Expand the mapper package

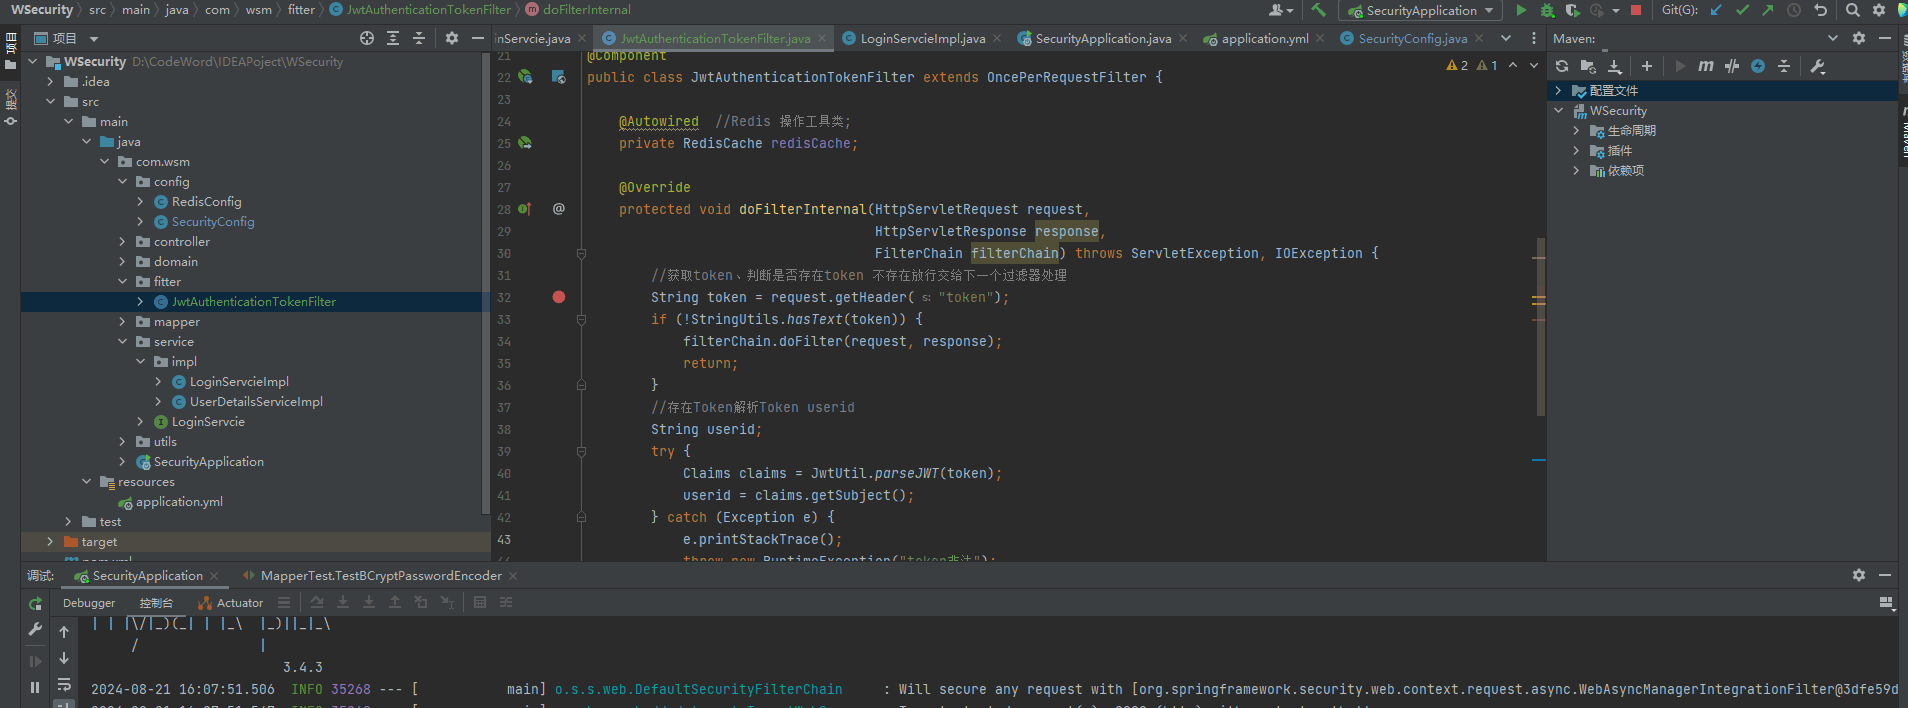[122, 321]
